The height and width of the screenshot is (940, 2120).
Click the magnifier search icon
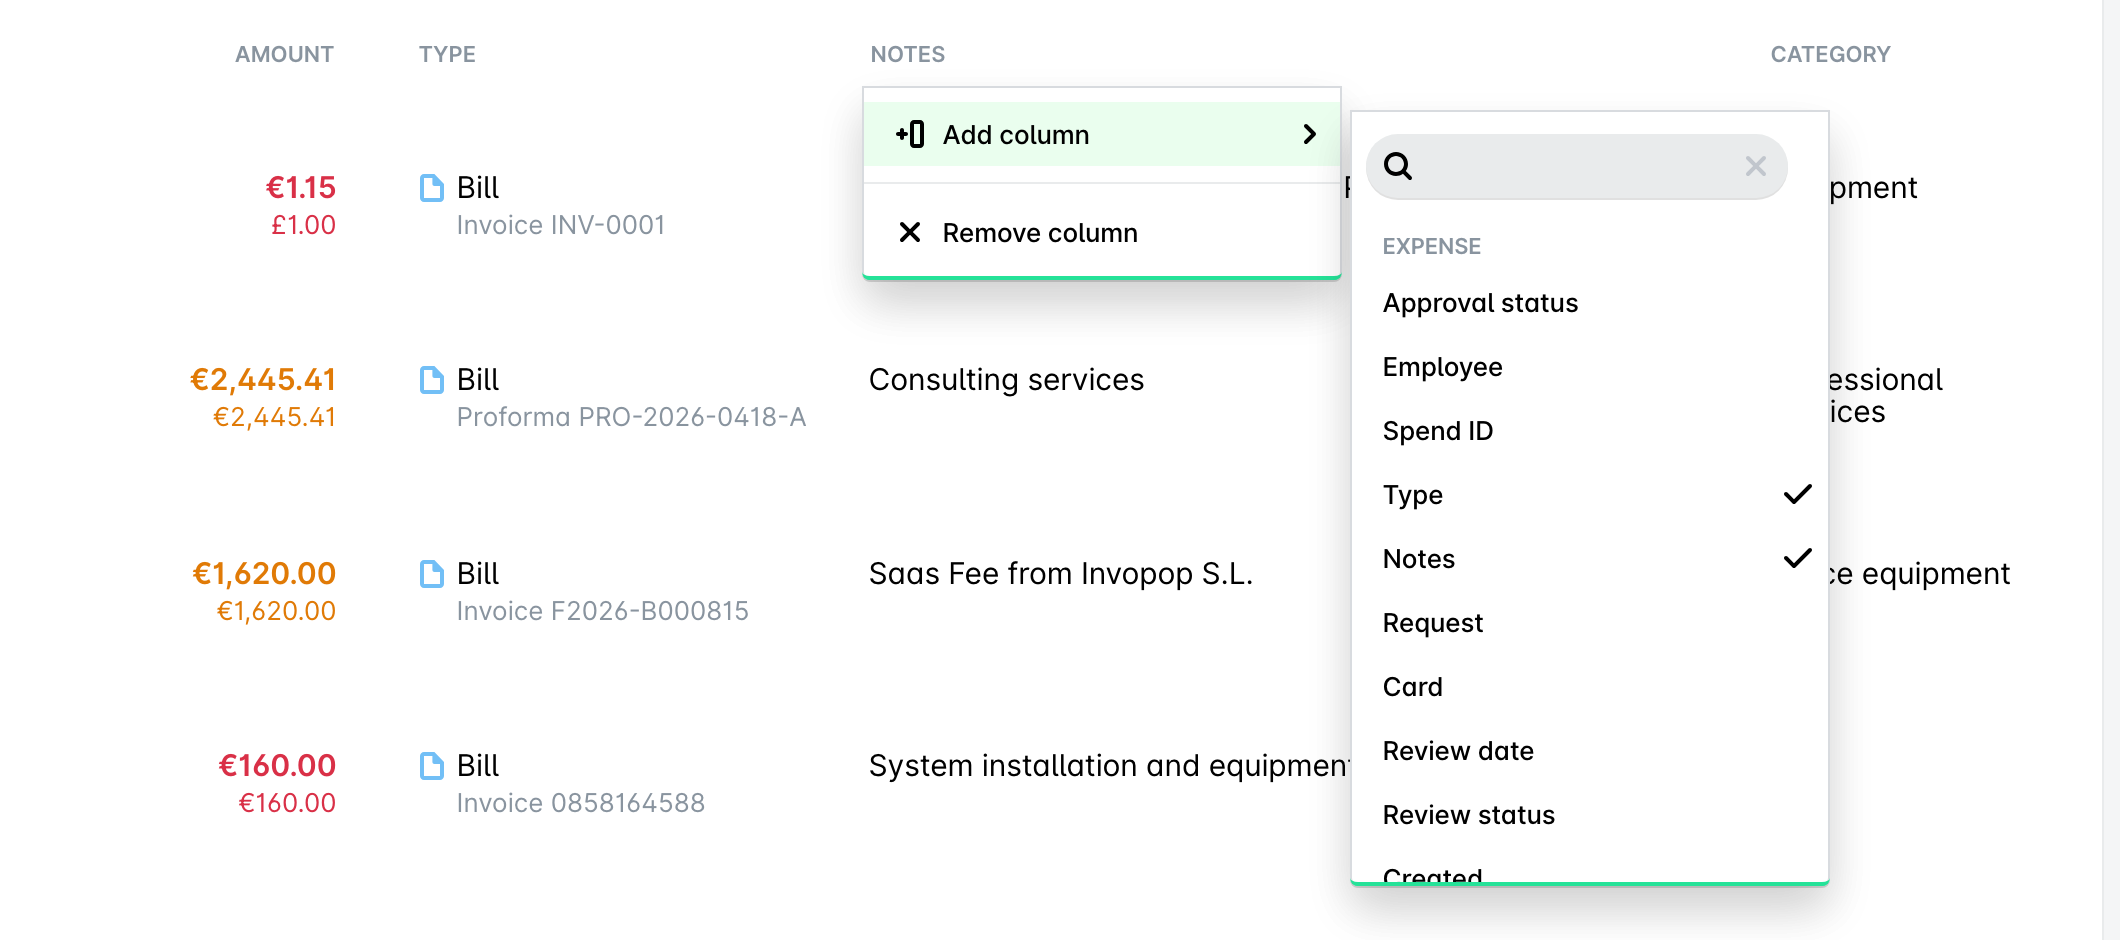1398,166
